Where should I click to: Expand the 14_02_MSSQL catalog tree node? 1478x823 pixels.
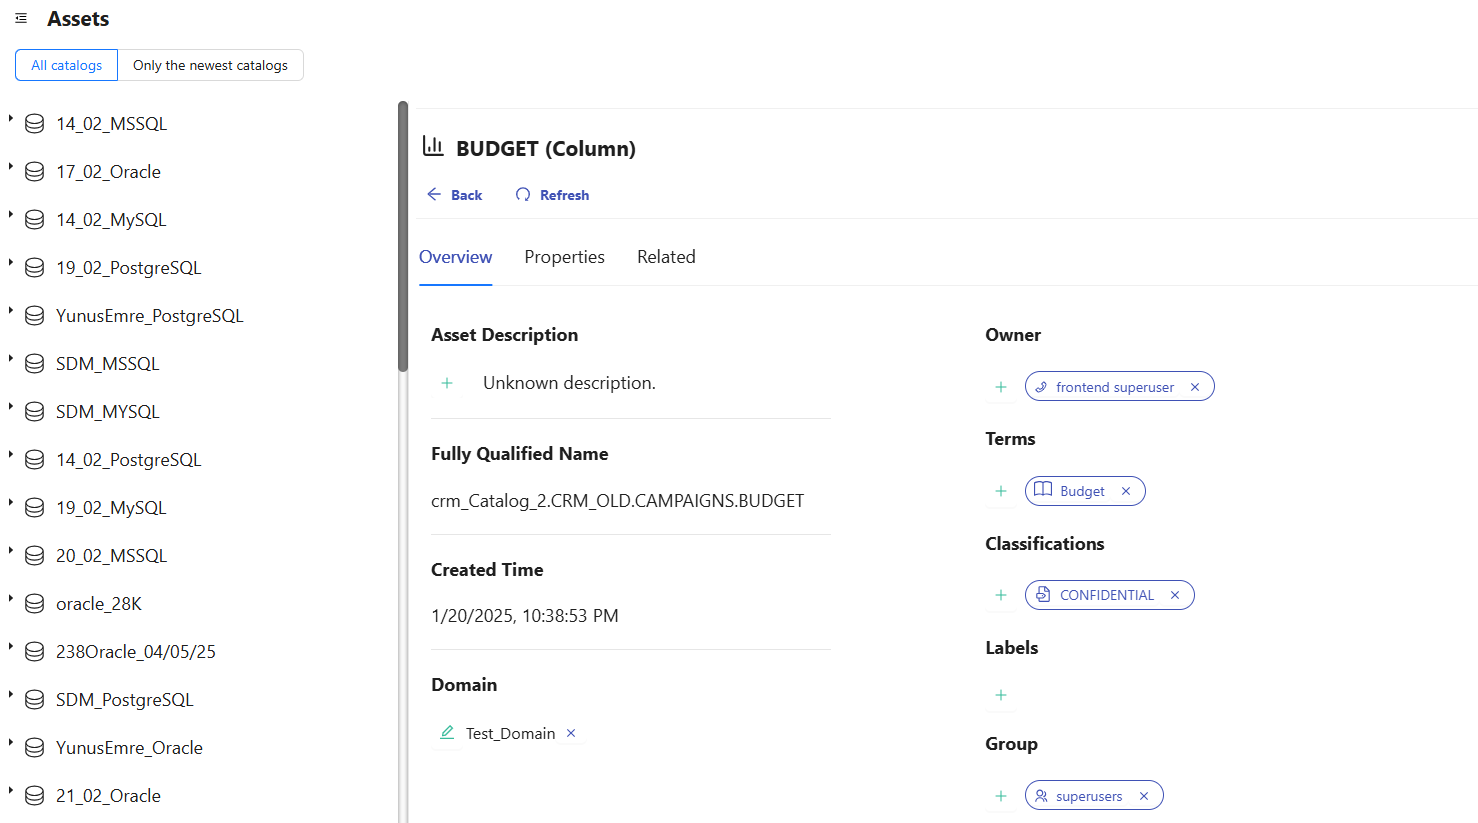[11, 118]
